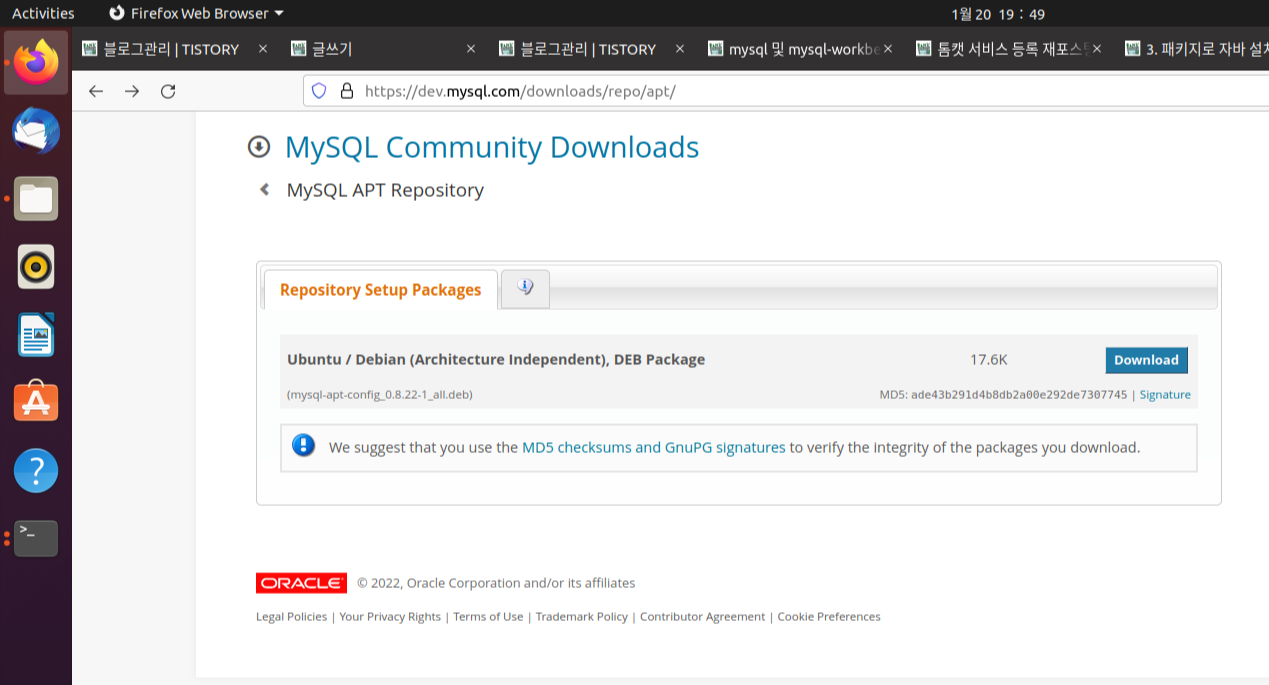The height and width of the screenshot is (685, 1269).
Task: Open the Files manager in dock
Action: tap(36, 198)
